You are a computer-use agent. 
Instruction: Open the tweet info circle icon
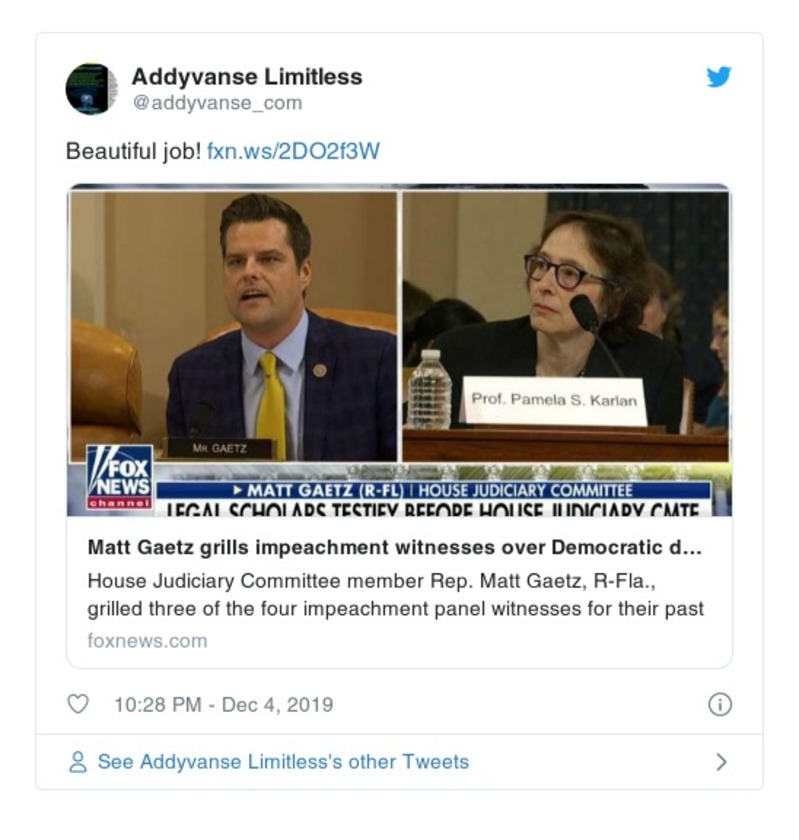coord(720,704)
